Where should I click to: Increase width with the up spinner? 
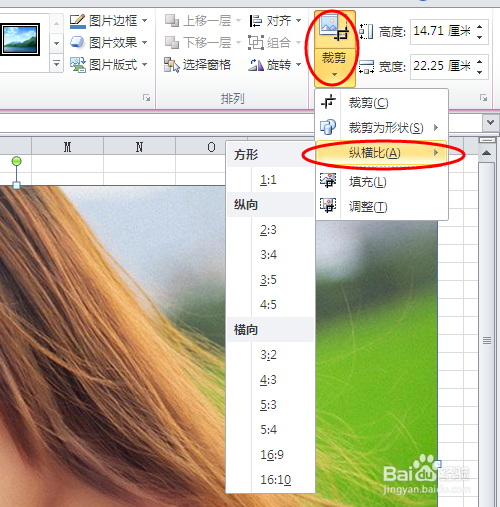pos(480,61)
